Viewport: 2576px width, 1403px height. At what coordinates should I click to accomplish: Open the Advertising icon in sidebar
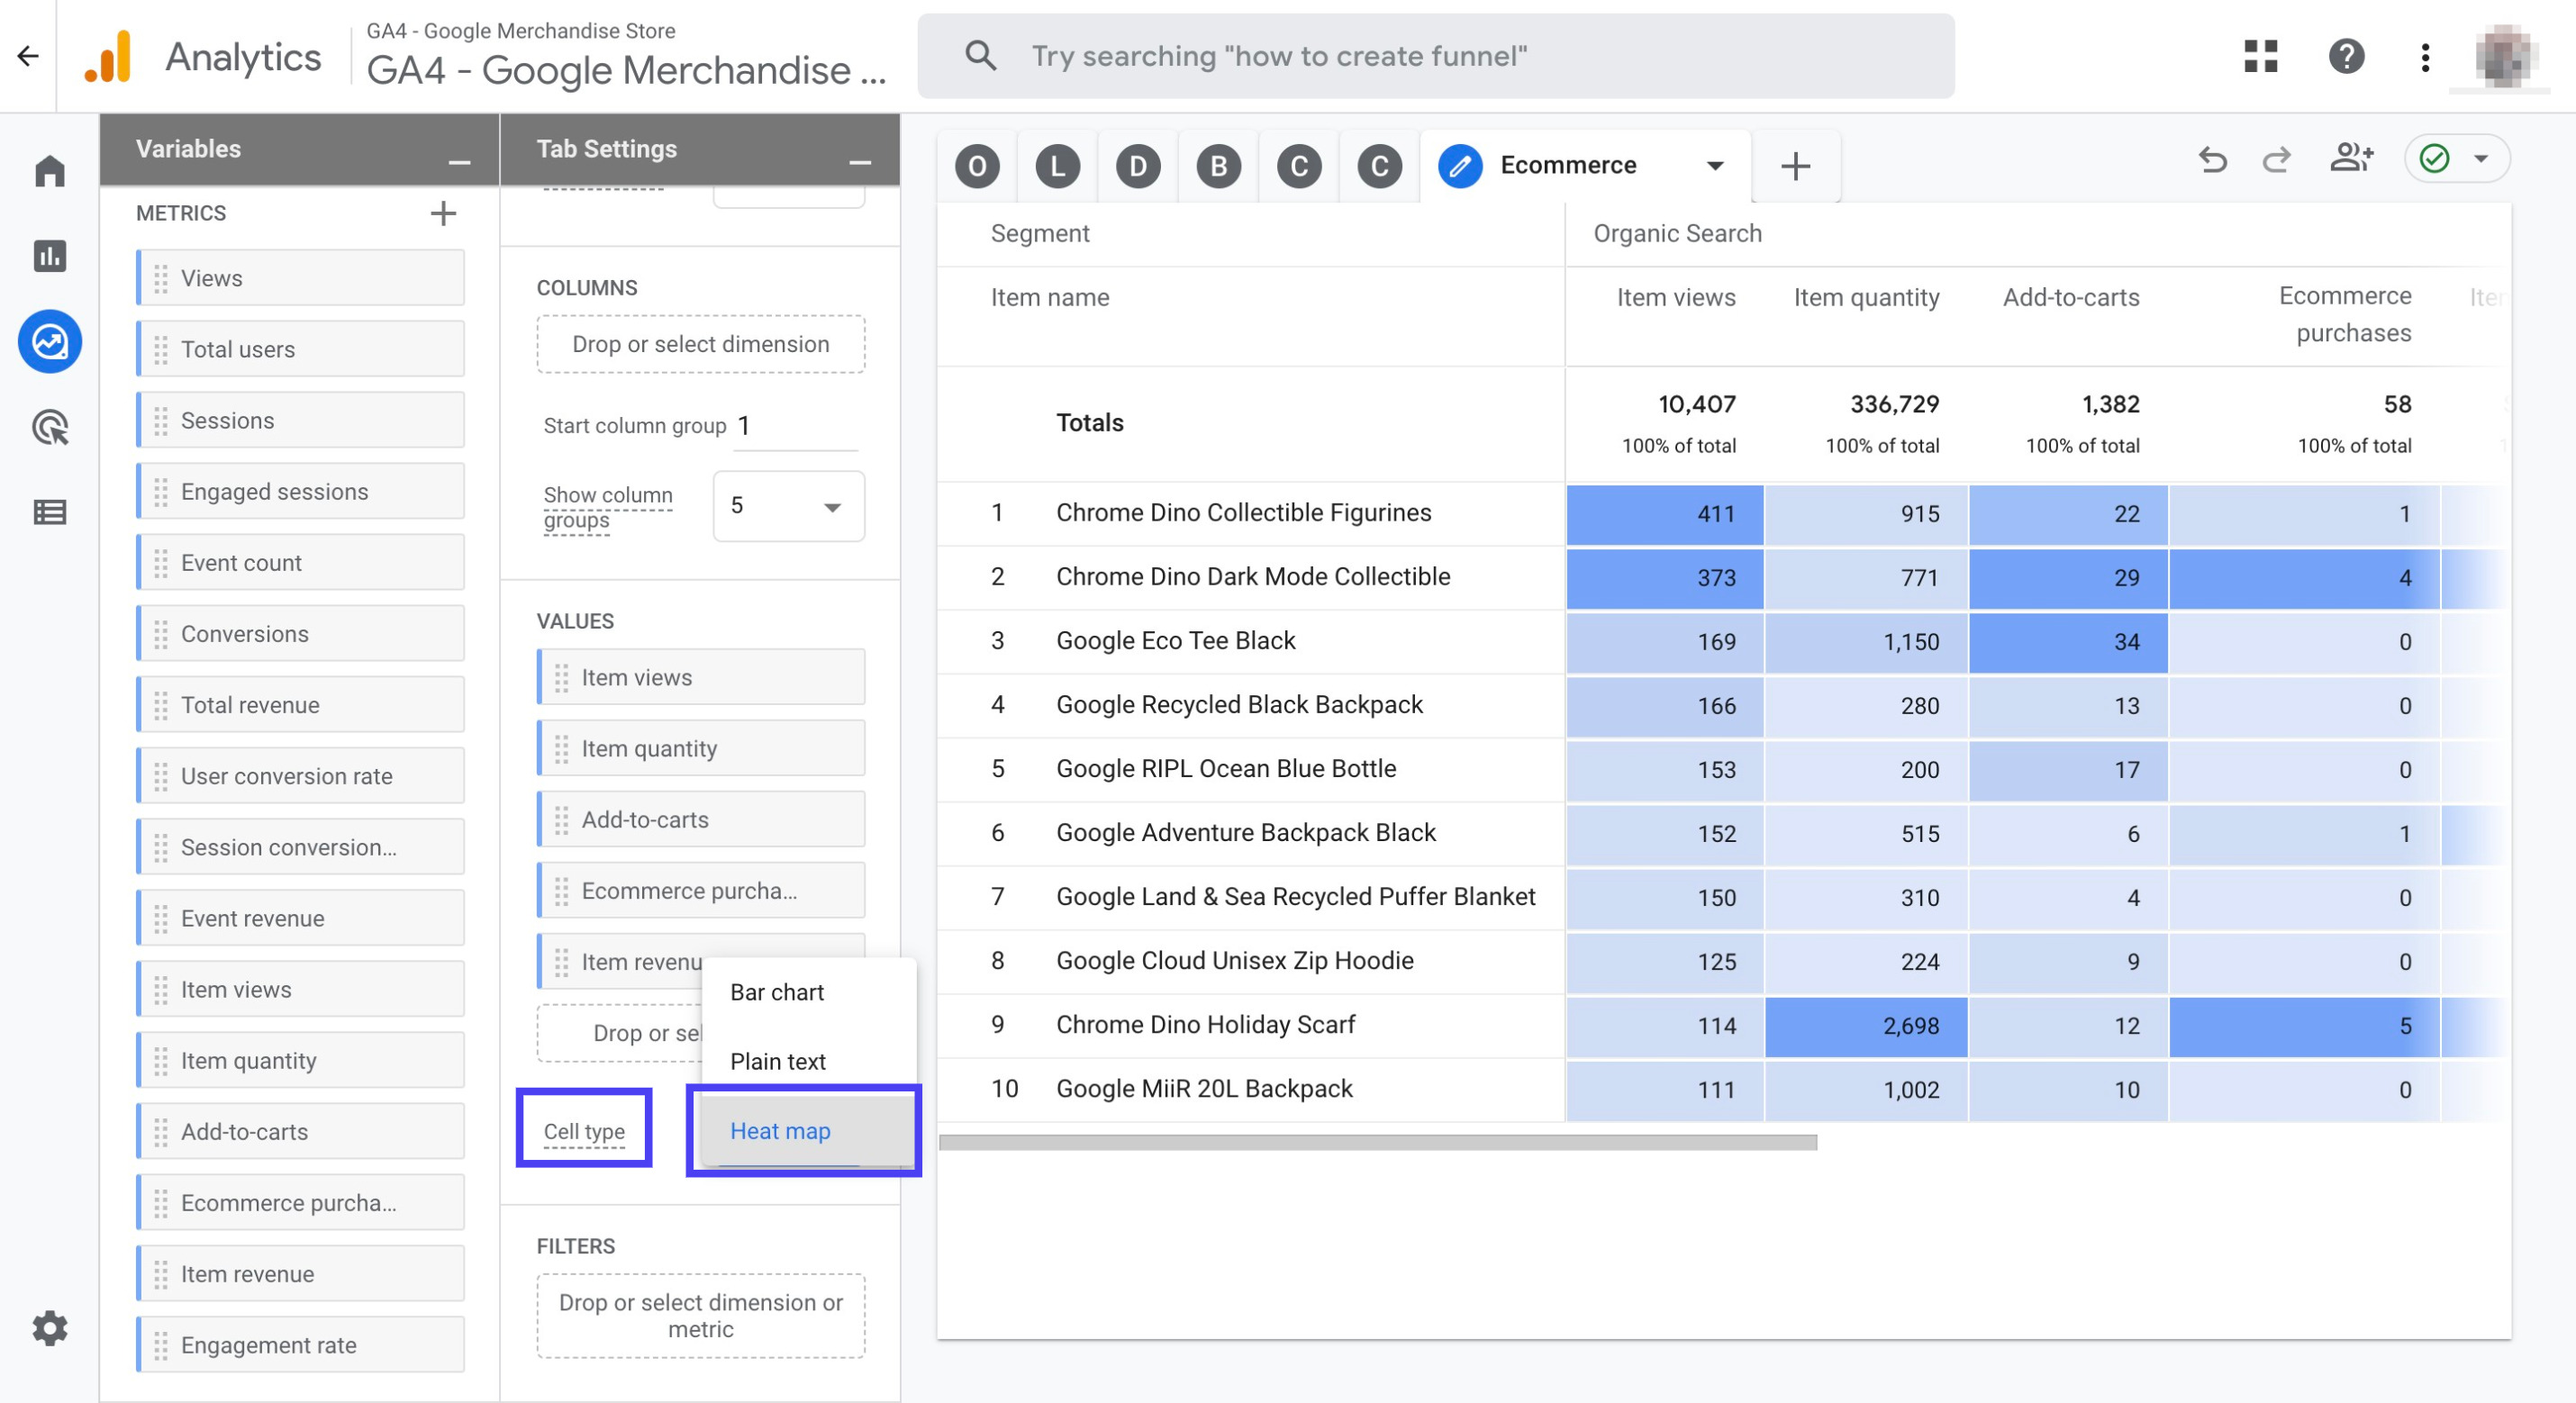tap(50, 428)
